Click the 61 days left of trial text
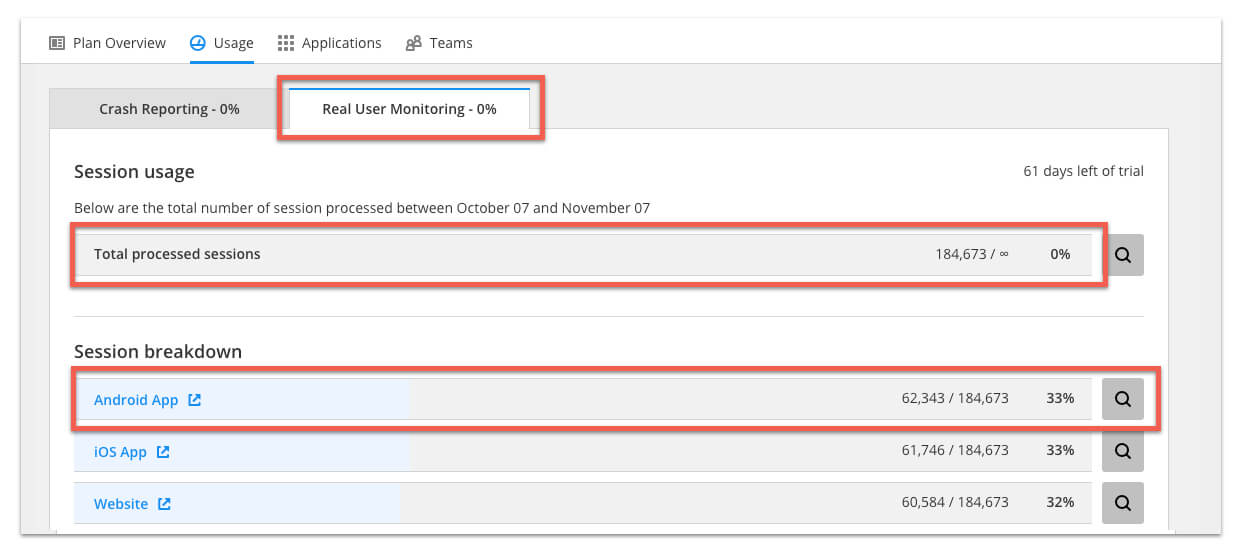1240x558 pixels. pos(1083,171)
